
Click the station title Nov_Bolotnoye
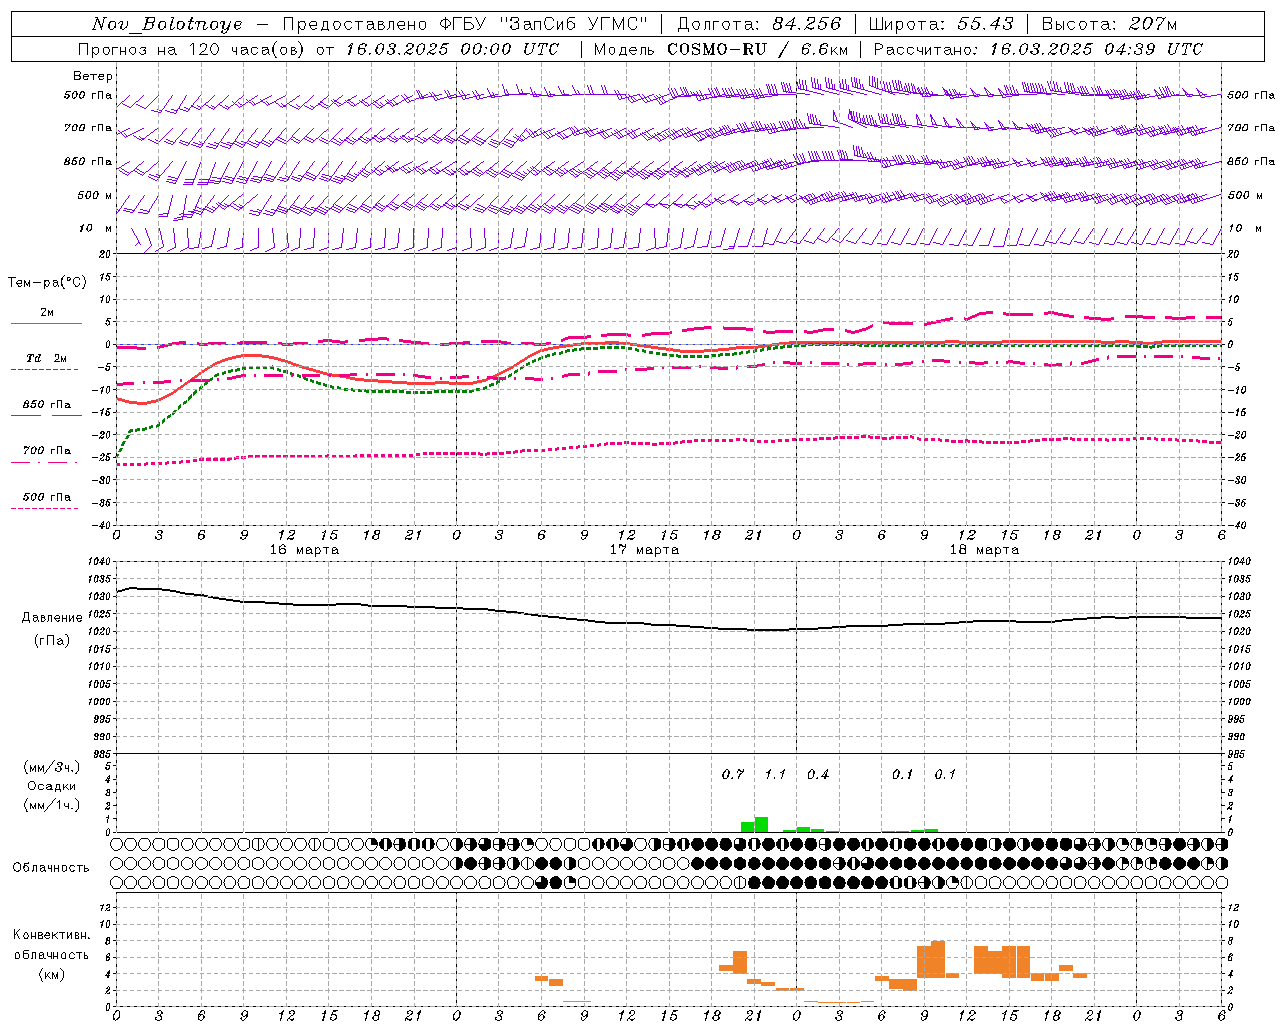[167, 24]
